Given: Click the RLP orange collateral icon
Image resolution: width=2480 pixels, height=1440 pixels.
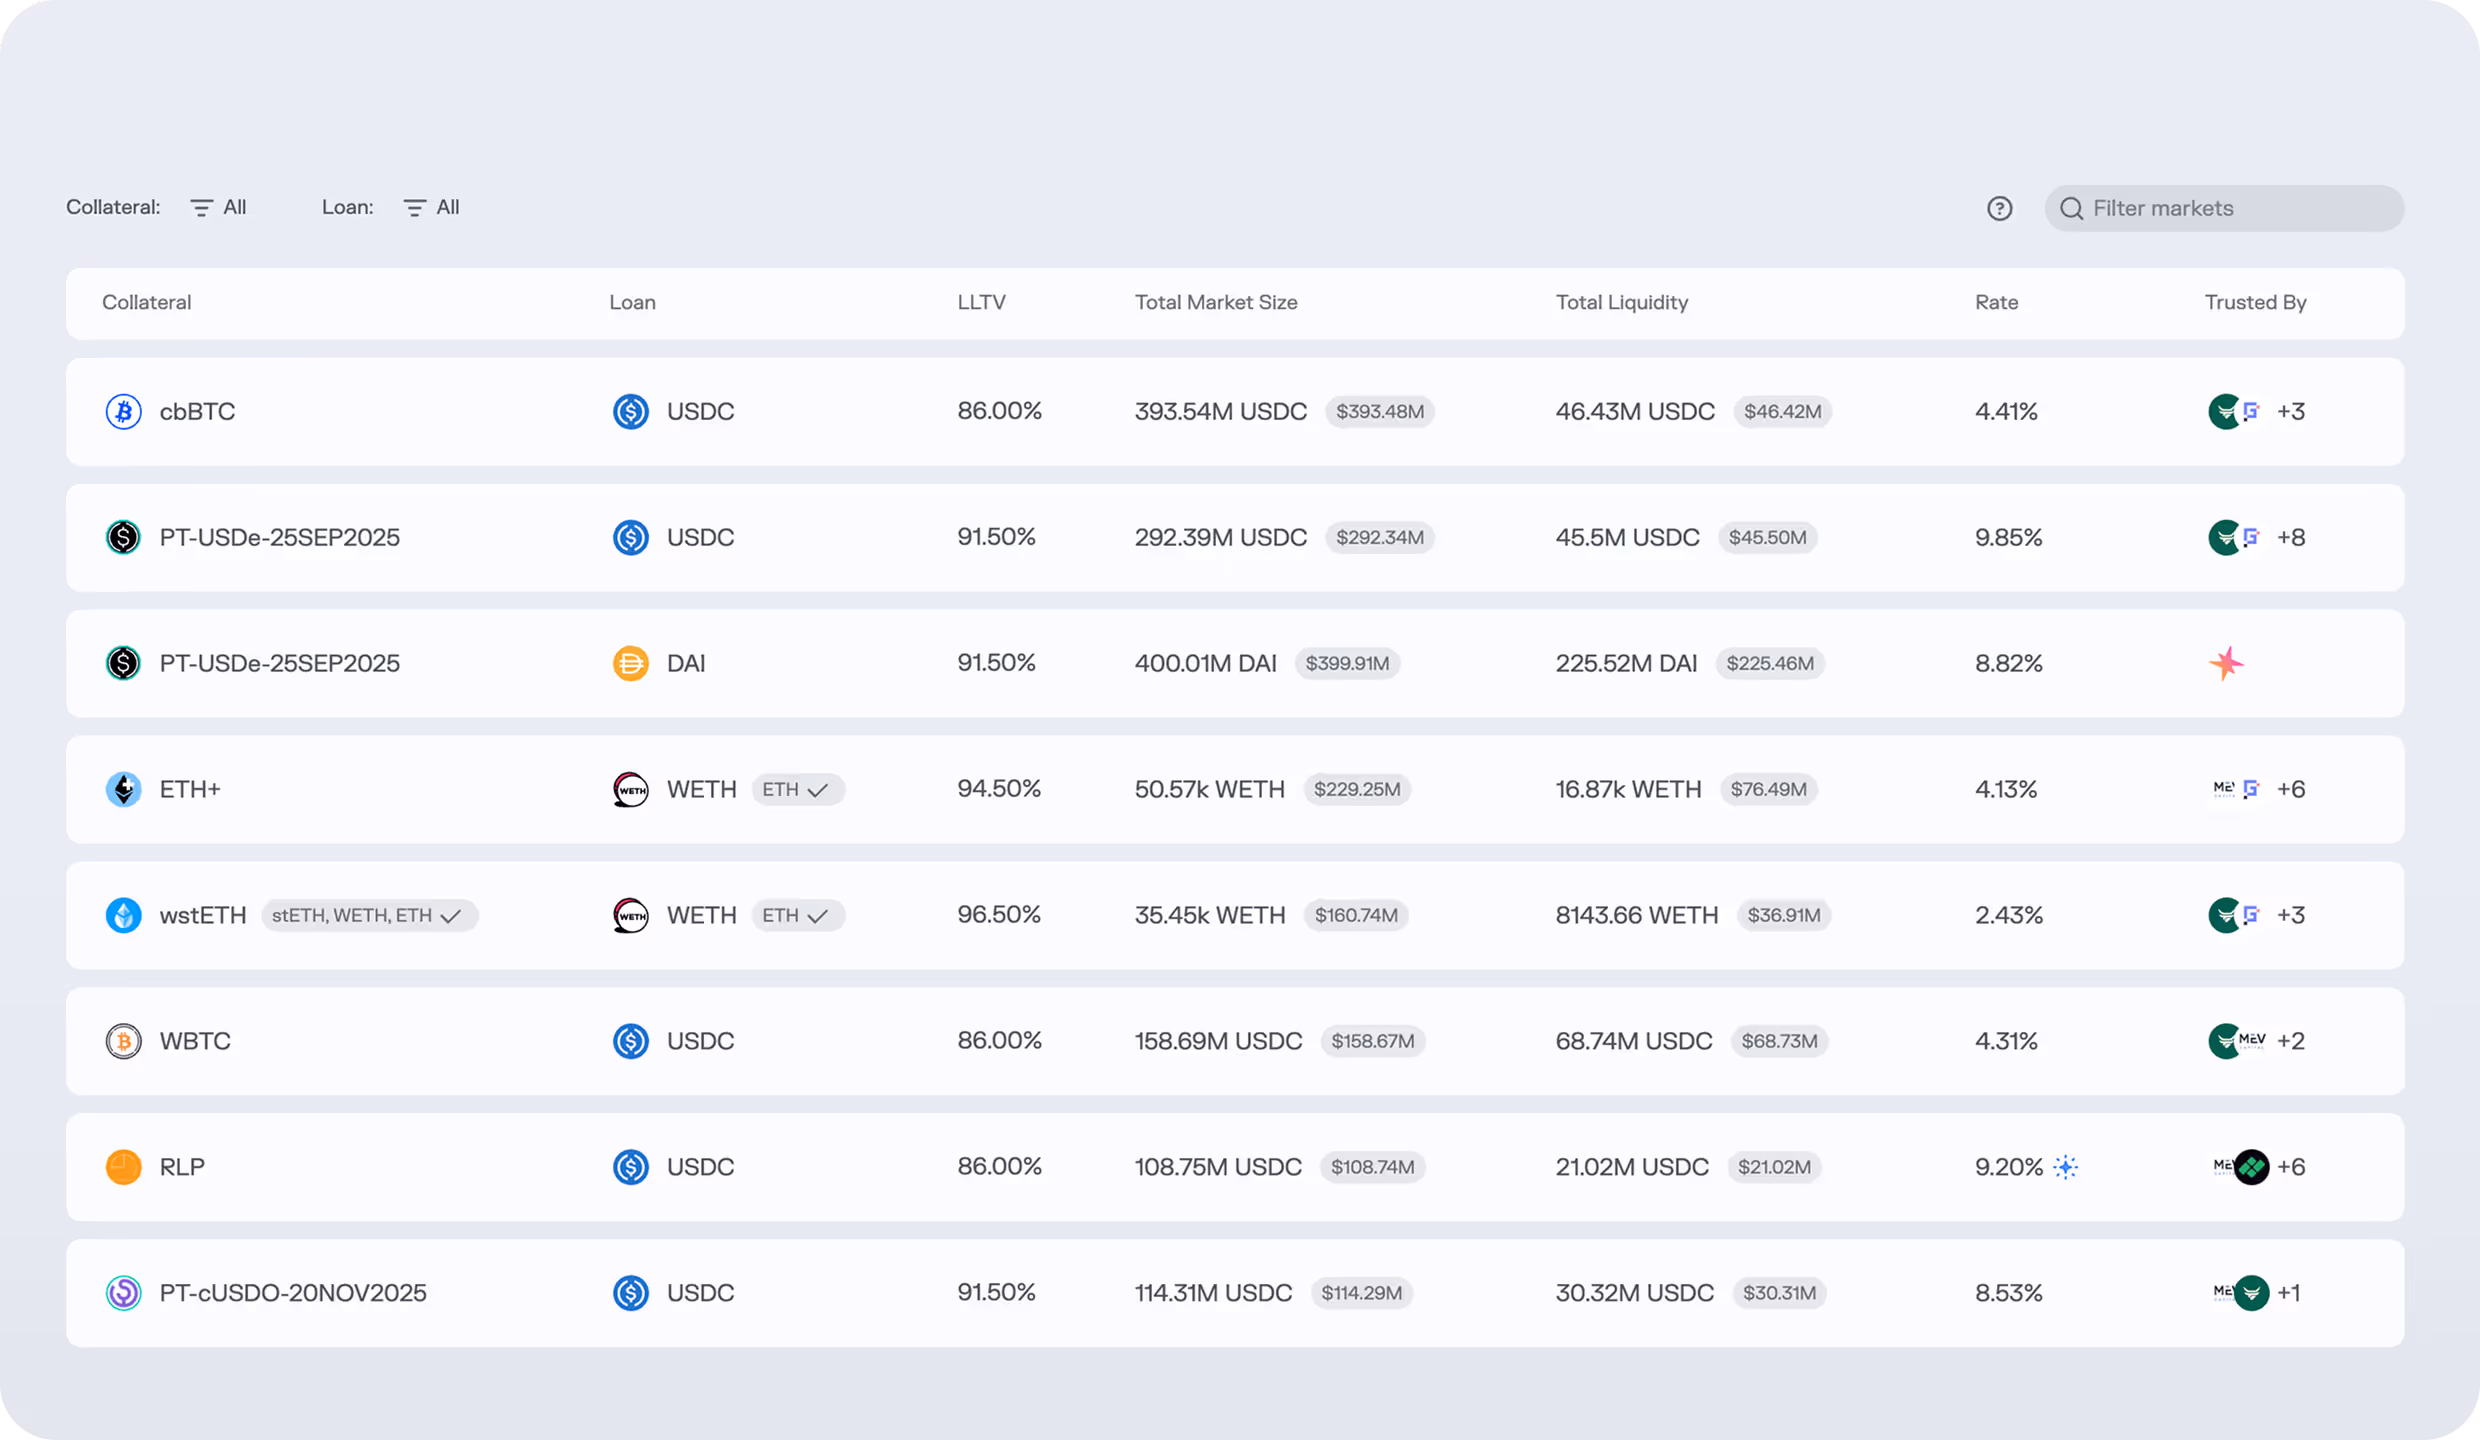Looking at the screenshot, I should click(123, 1167).
